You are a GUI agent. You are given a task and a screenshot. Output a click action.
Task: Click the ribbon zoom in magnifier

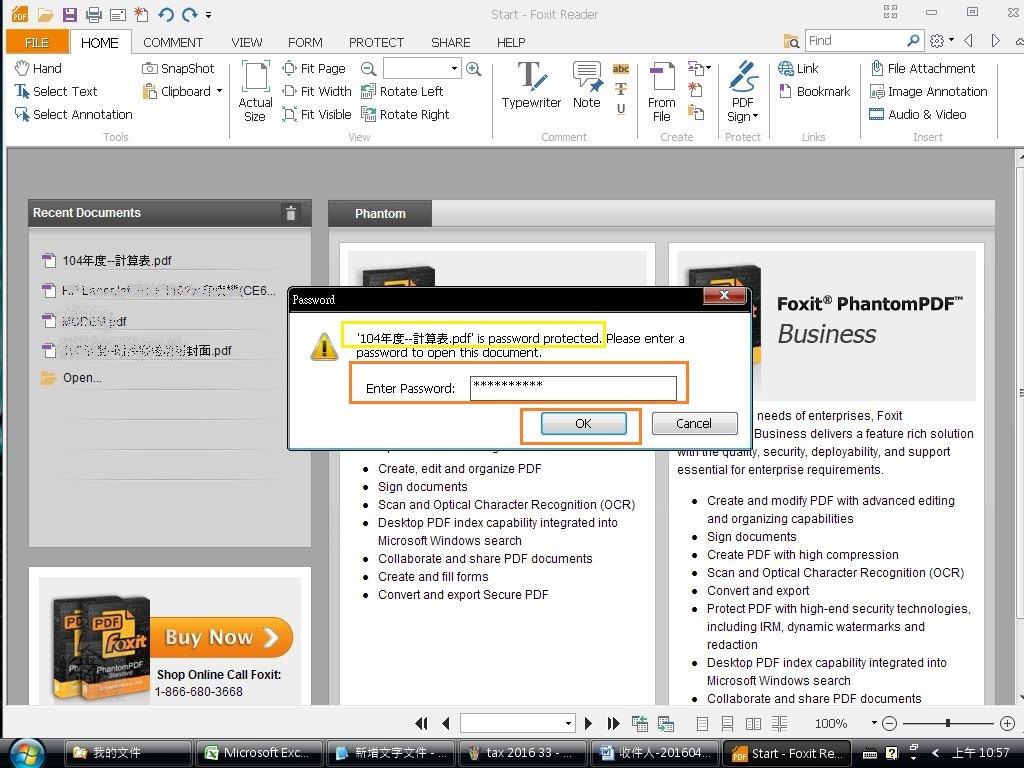[x=473, y=69]
